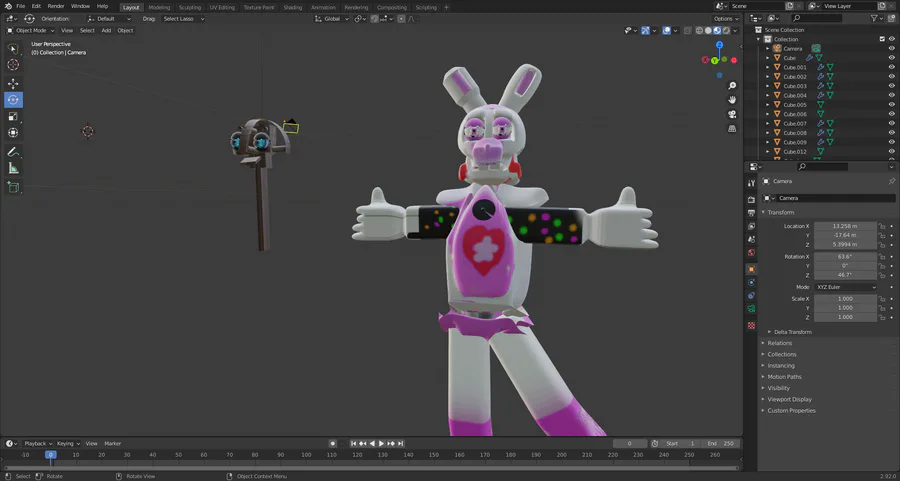Click the zoom magnifier icon in viewport
Screen dimensions: 900x481
pyautogui.click(x=732, y=86)
